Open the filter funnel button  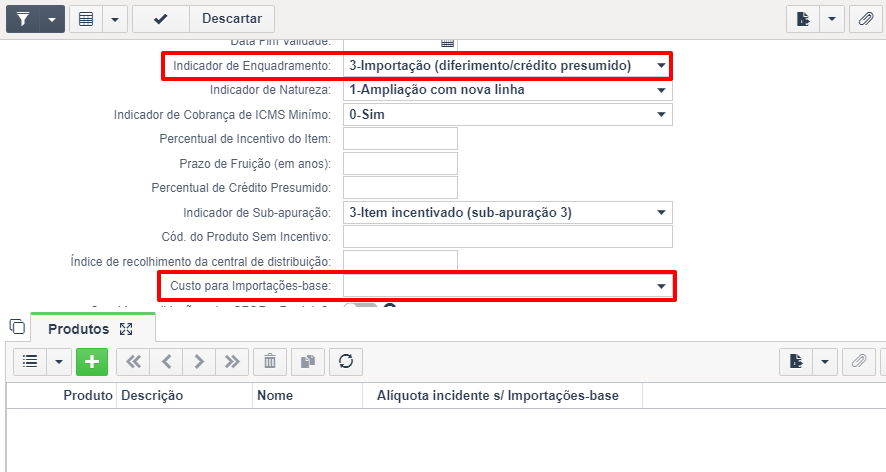pyautogui.click(x=23, y=19)
